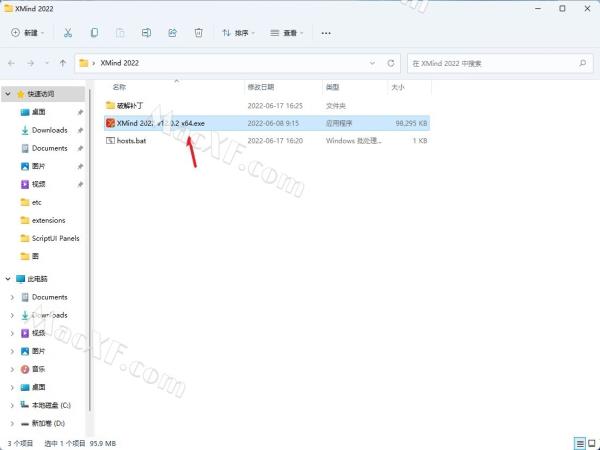Click the Delete trash icon

pyautogui.click(x=198, y=33)
